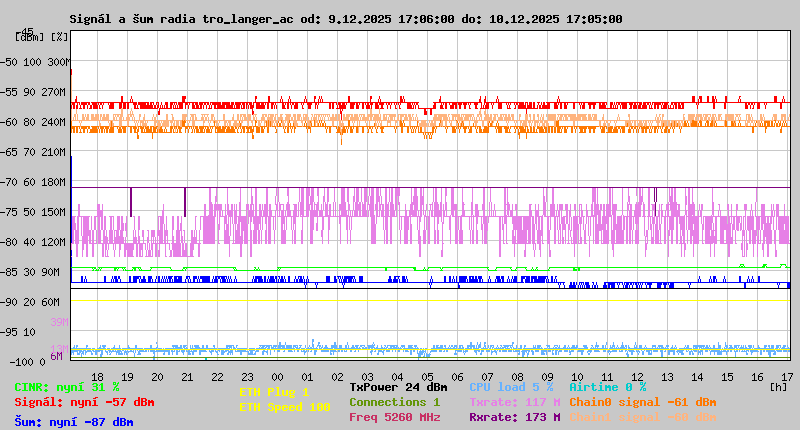Image resolution: width=800 pixels, height=430 pixels.
Task: Click the hour '08' tick label
Action: [x=517, y=377]
